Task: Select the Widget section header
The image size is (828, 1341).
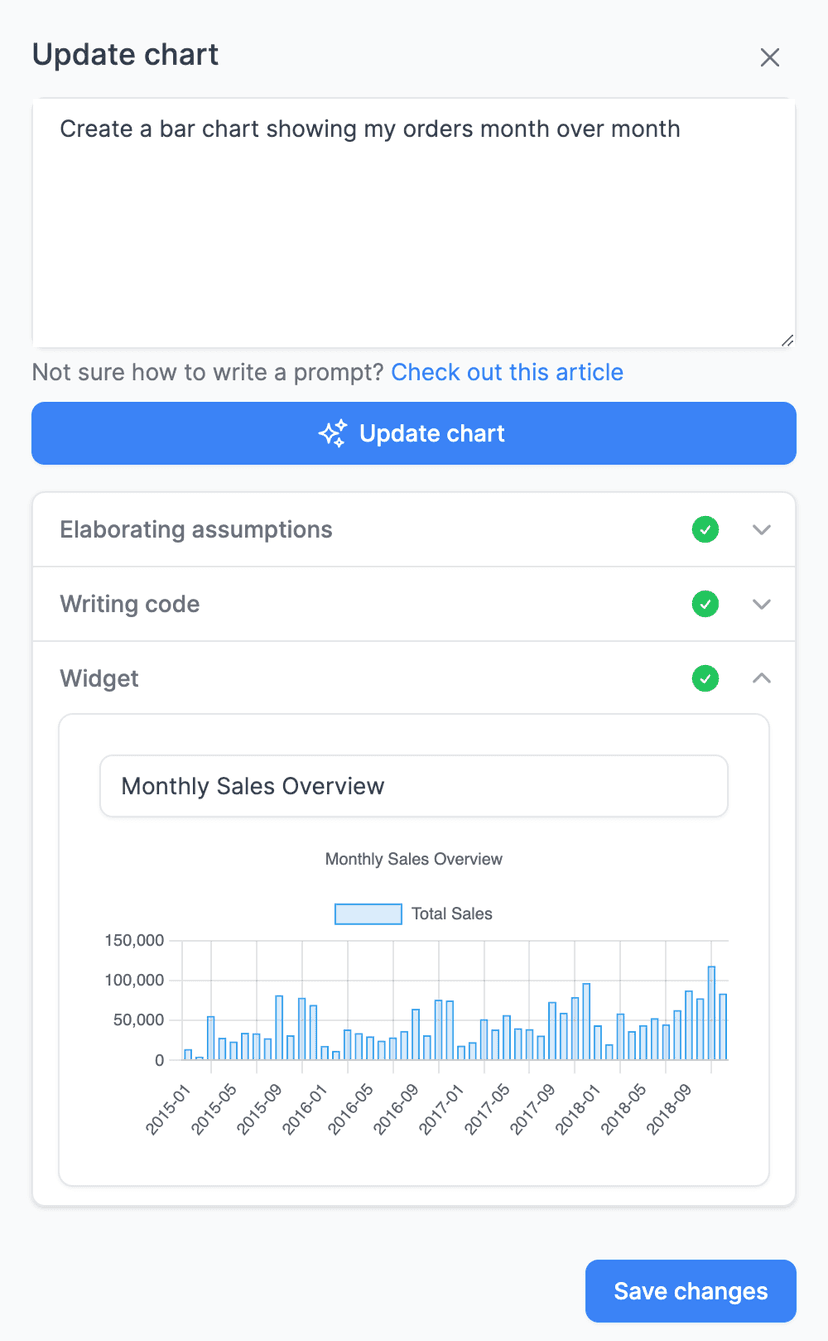Action: [99, 678]
